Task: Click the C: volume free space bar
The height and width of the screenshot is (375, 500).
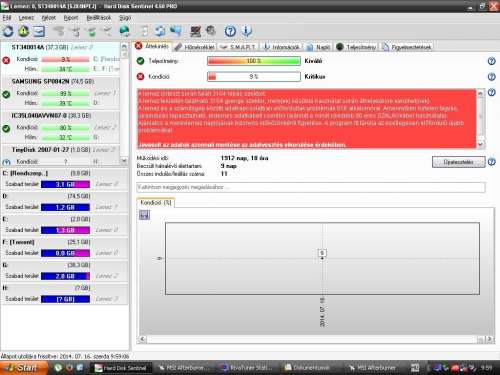Action: click(65, 184)
